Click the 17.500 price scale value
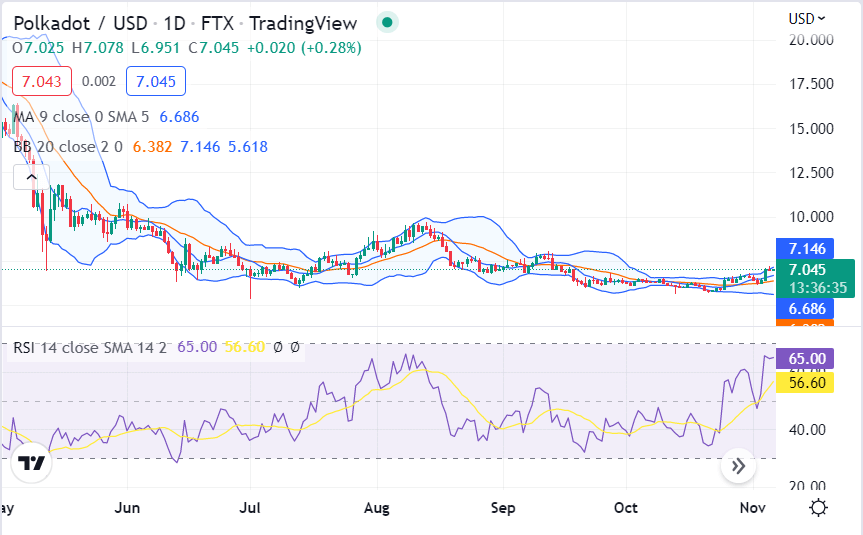Screen dimensions: 863x535 [811, 84]
